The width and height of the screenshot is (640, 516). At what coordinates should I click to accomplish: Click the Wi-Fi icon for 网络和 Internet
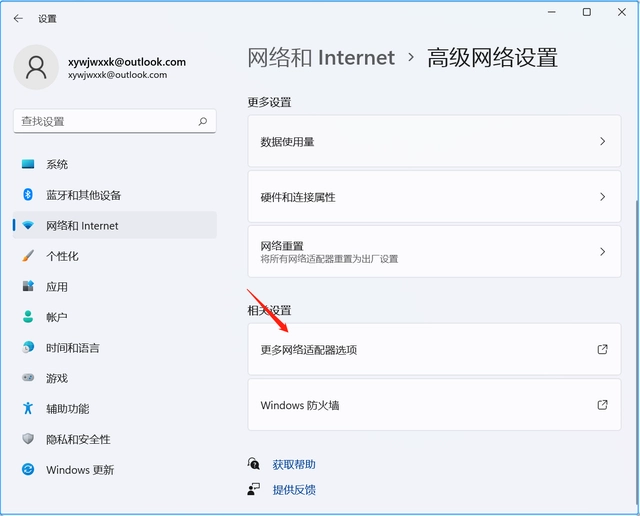click(28, 225)
